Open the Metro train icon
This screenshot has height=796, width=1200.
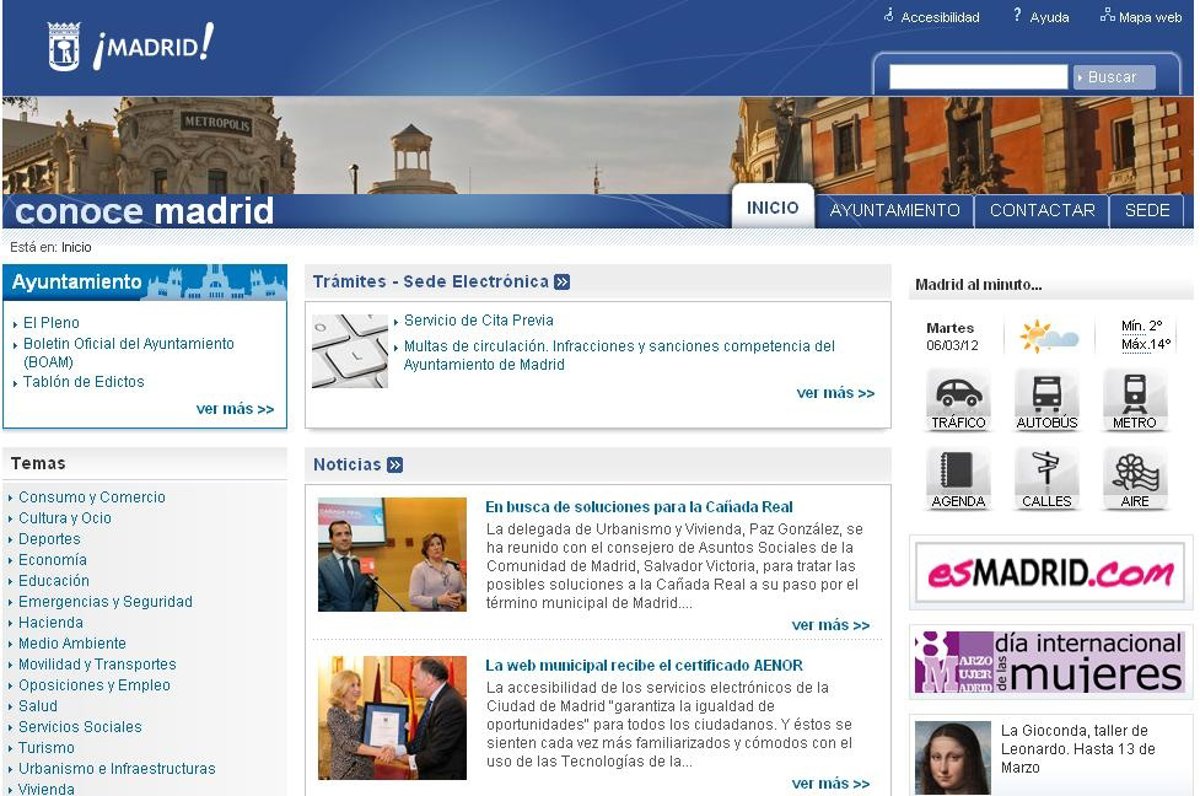coord(1134,393)
